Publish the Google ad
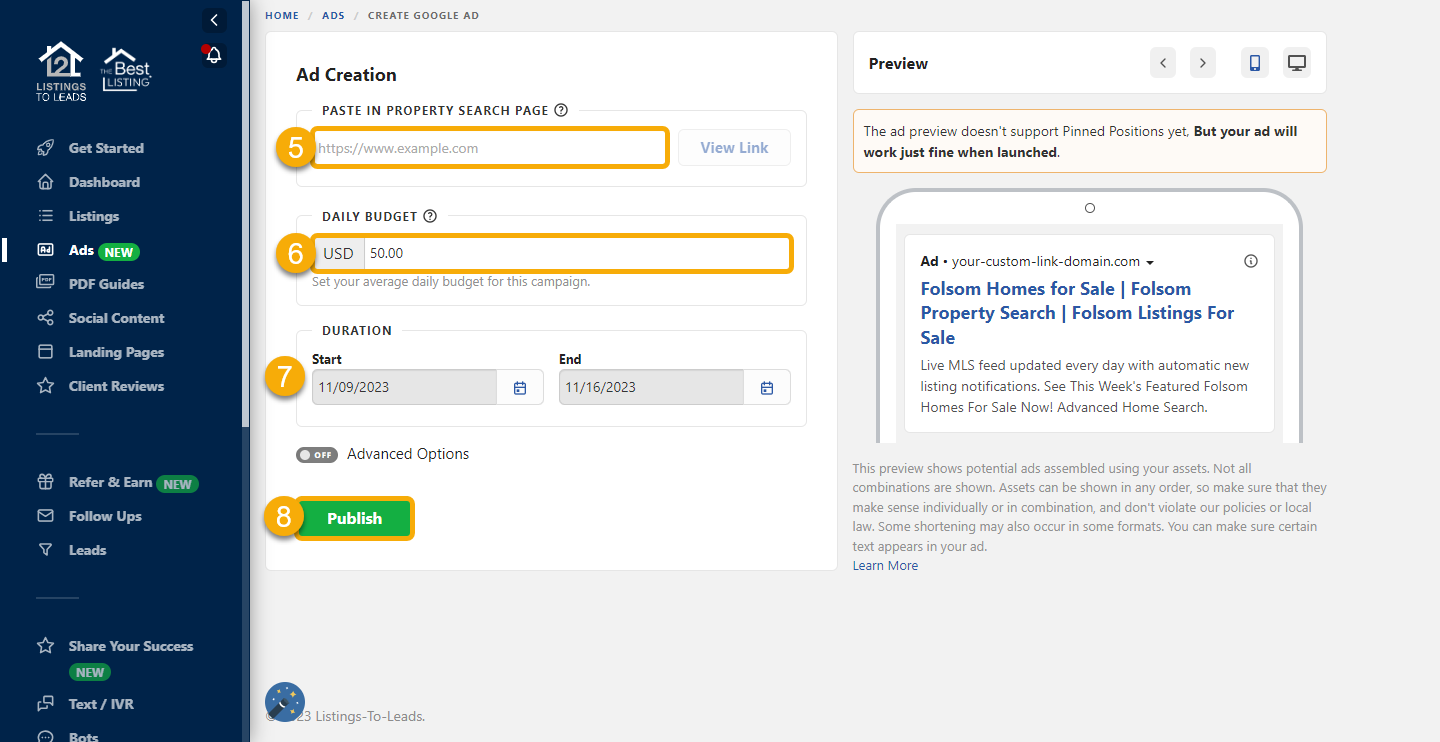This screenshot has width=1440, height=742. pos(354,518)
